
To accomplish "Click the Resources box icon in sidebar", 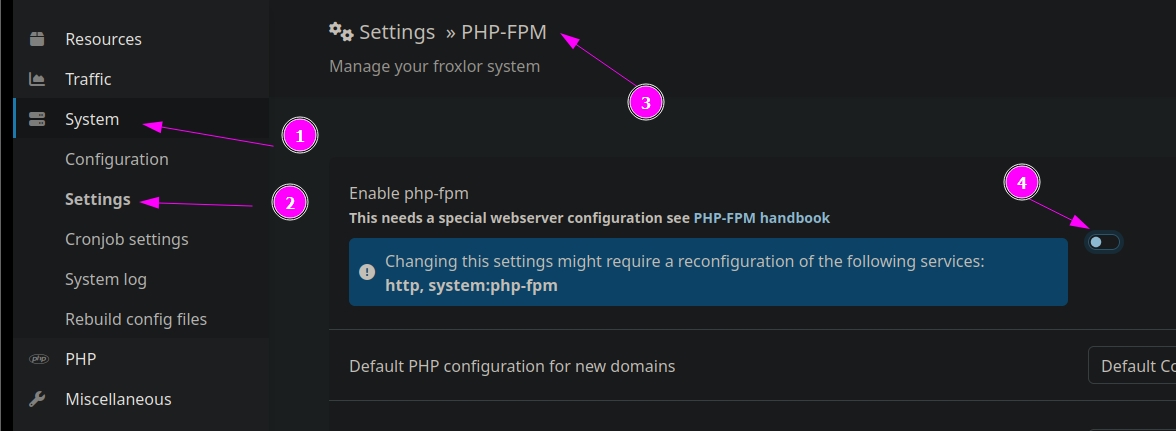I will [x=37, y=39].
